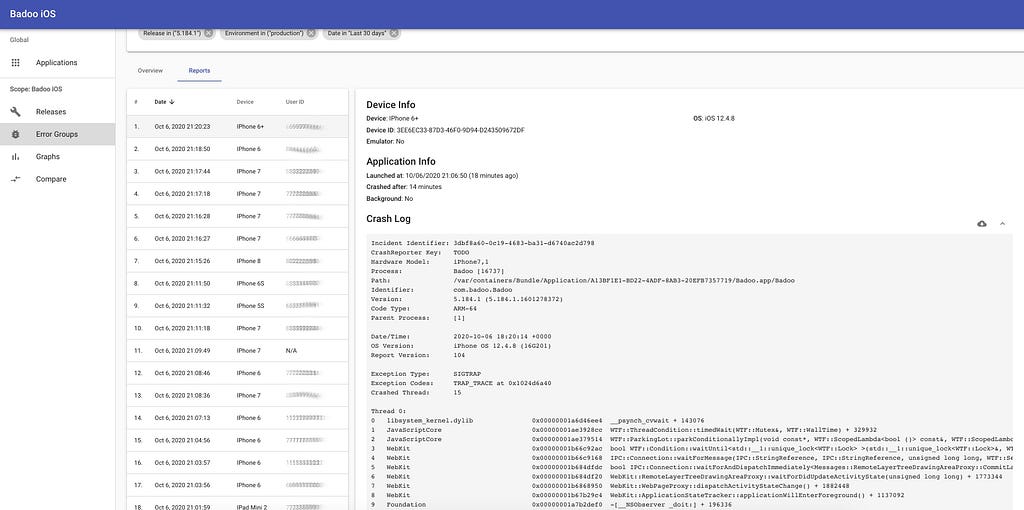
Task: Click the iPhone 6S device cell
Action: [251, 283]
